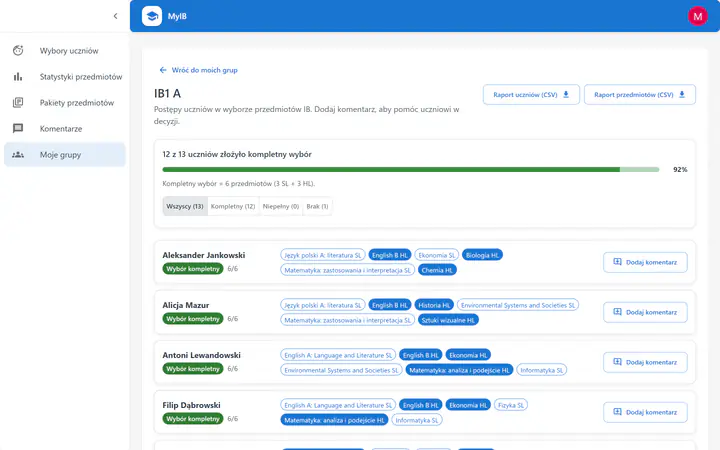The image size is (720, 450).
Task: Click Alicja Mazur's Environmental Systems and Societies SL chip
Action: click(x=518, y=305)
